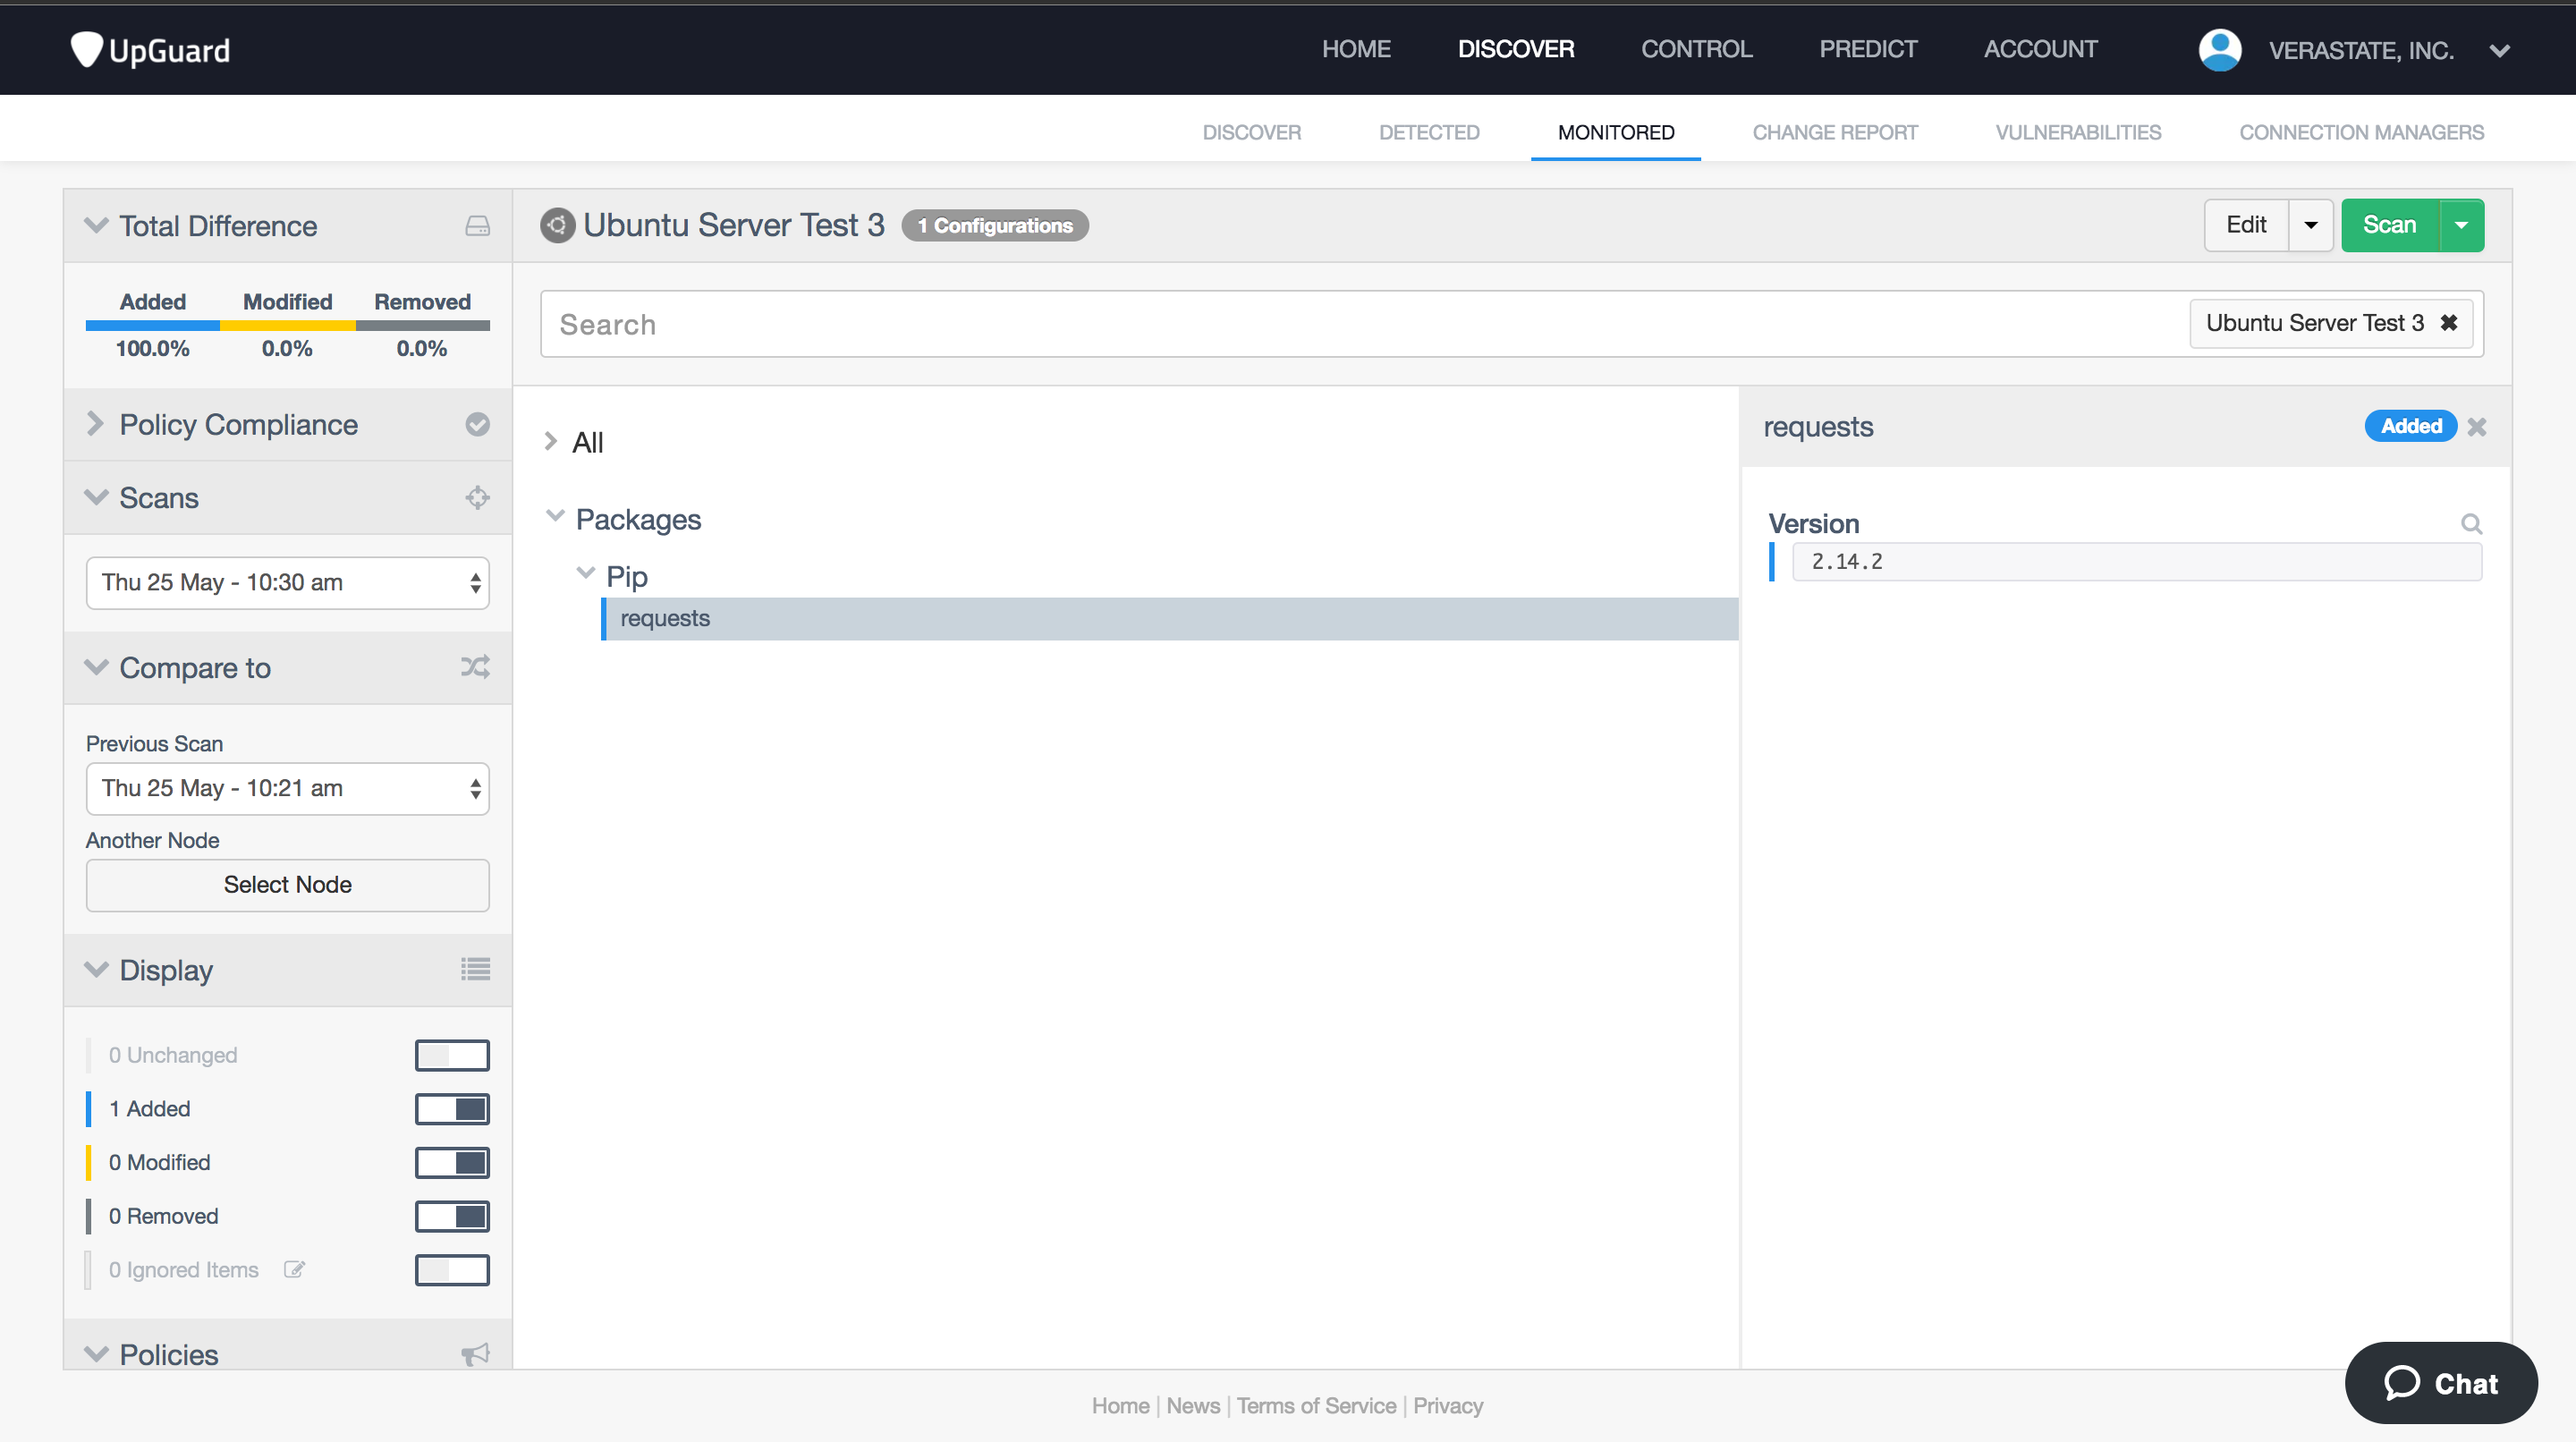The width and height of the screenshot is (2576, 1442).
Task: Collapse the Scans section
Action: tap(96, 497)
